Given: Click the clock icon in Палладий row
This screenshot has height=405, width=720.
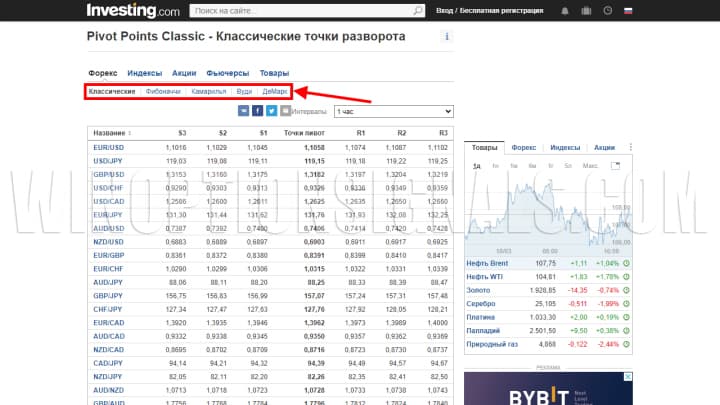Looking at the screenshot, I should click(x=626, y=331).
